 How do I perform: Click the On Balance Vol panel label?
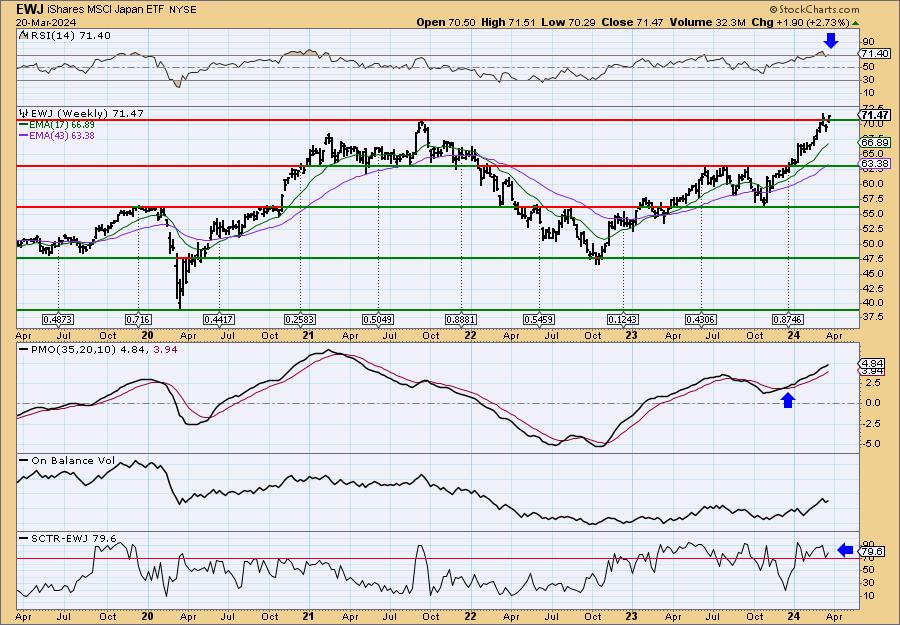[x=73, y=460]
